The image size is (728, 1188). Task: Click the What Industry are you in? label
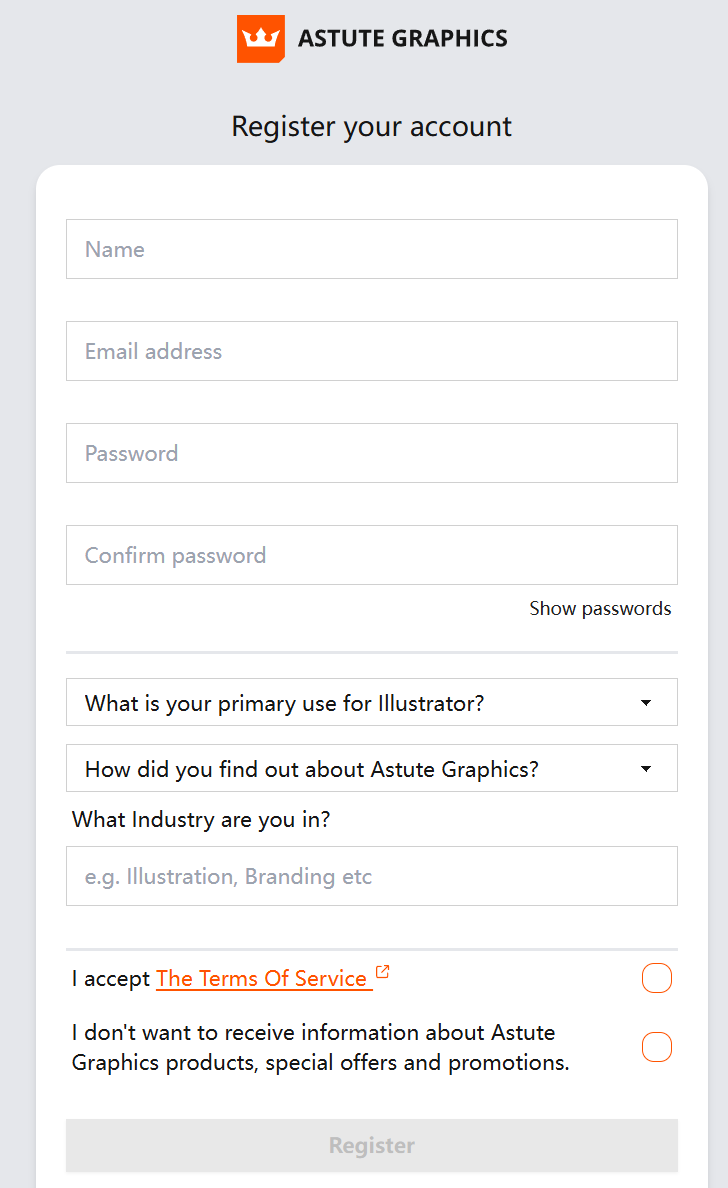[x=202, y=820]
